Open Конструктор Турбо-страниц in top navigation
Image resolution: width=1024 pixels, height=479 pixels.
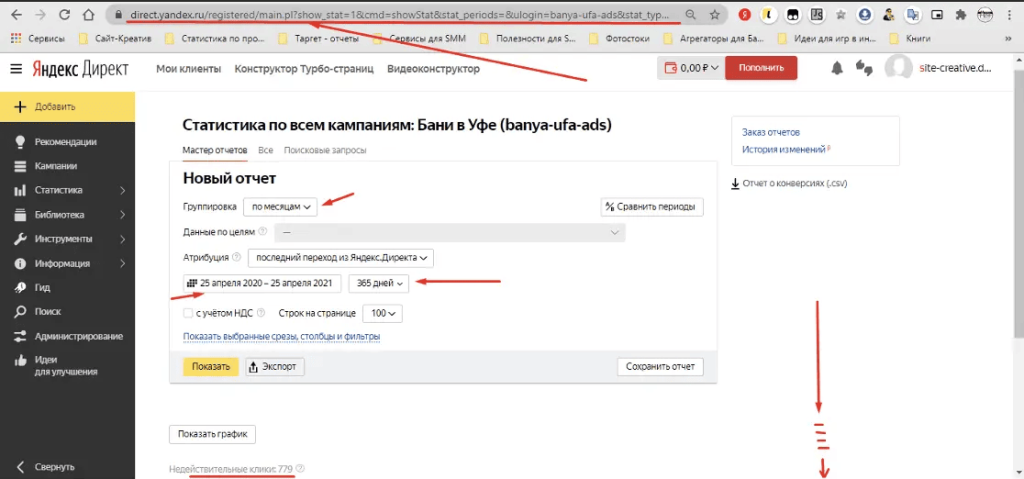[304, 69]
